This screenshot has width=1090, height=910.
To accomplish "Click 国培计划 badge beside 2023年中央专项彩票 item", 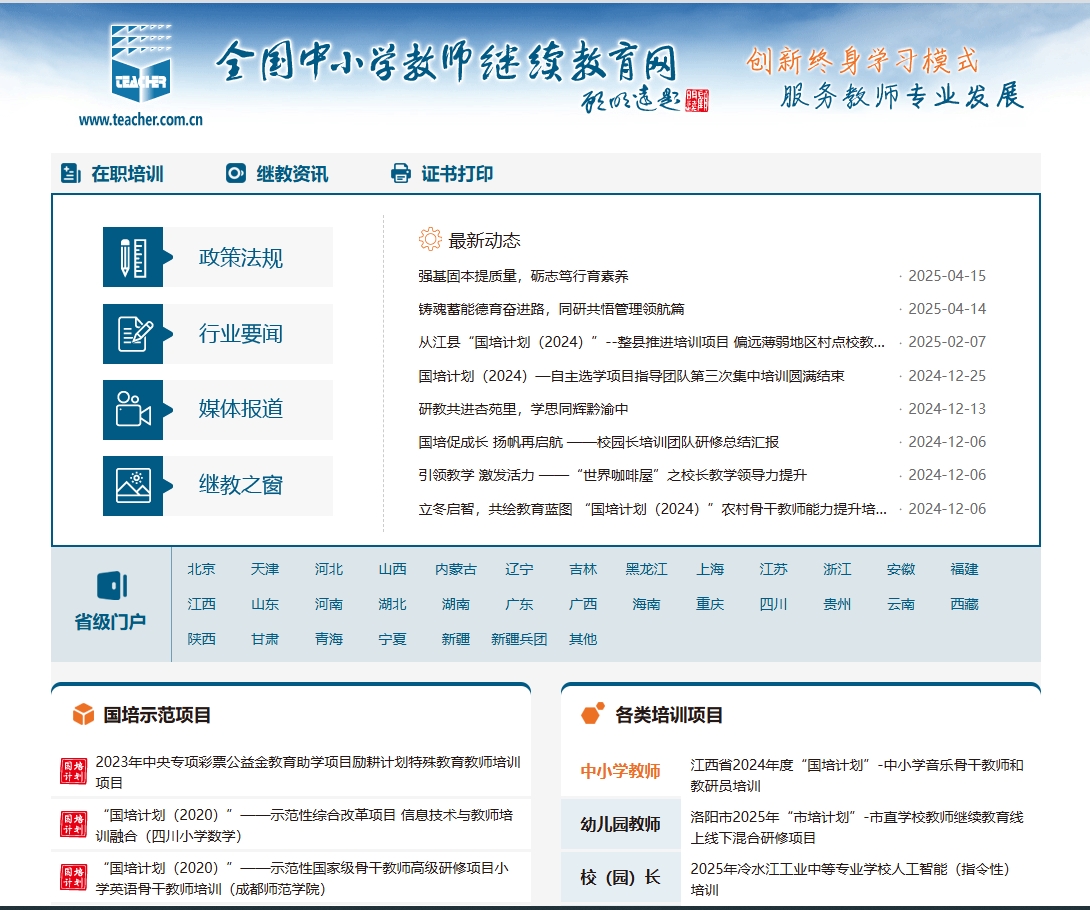I will tap(74, 771).
